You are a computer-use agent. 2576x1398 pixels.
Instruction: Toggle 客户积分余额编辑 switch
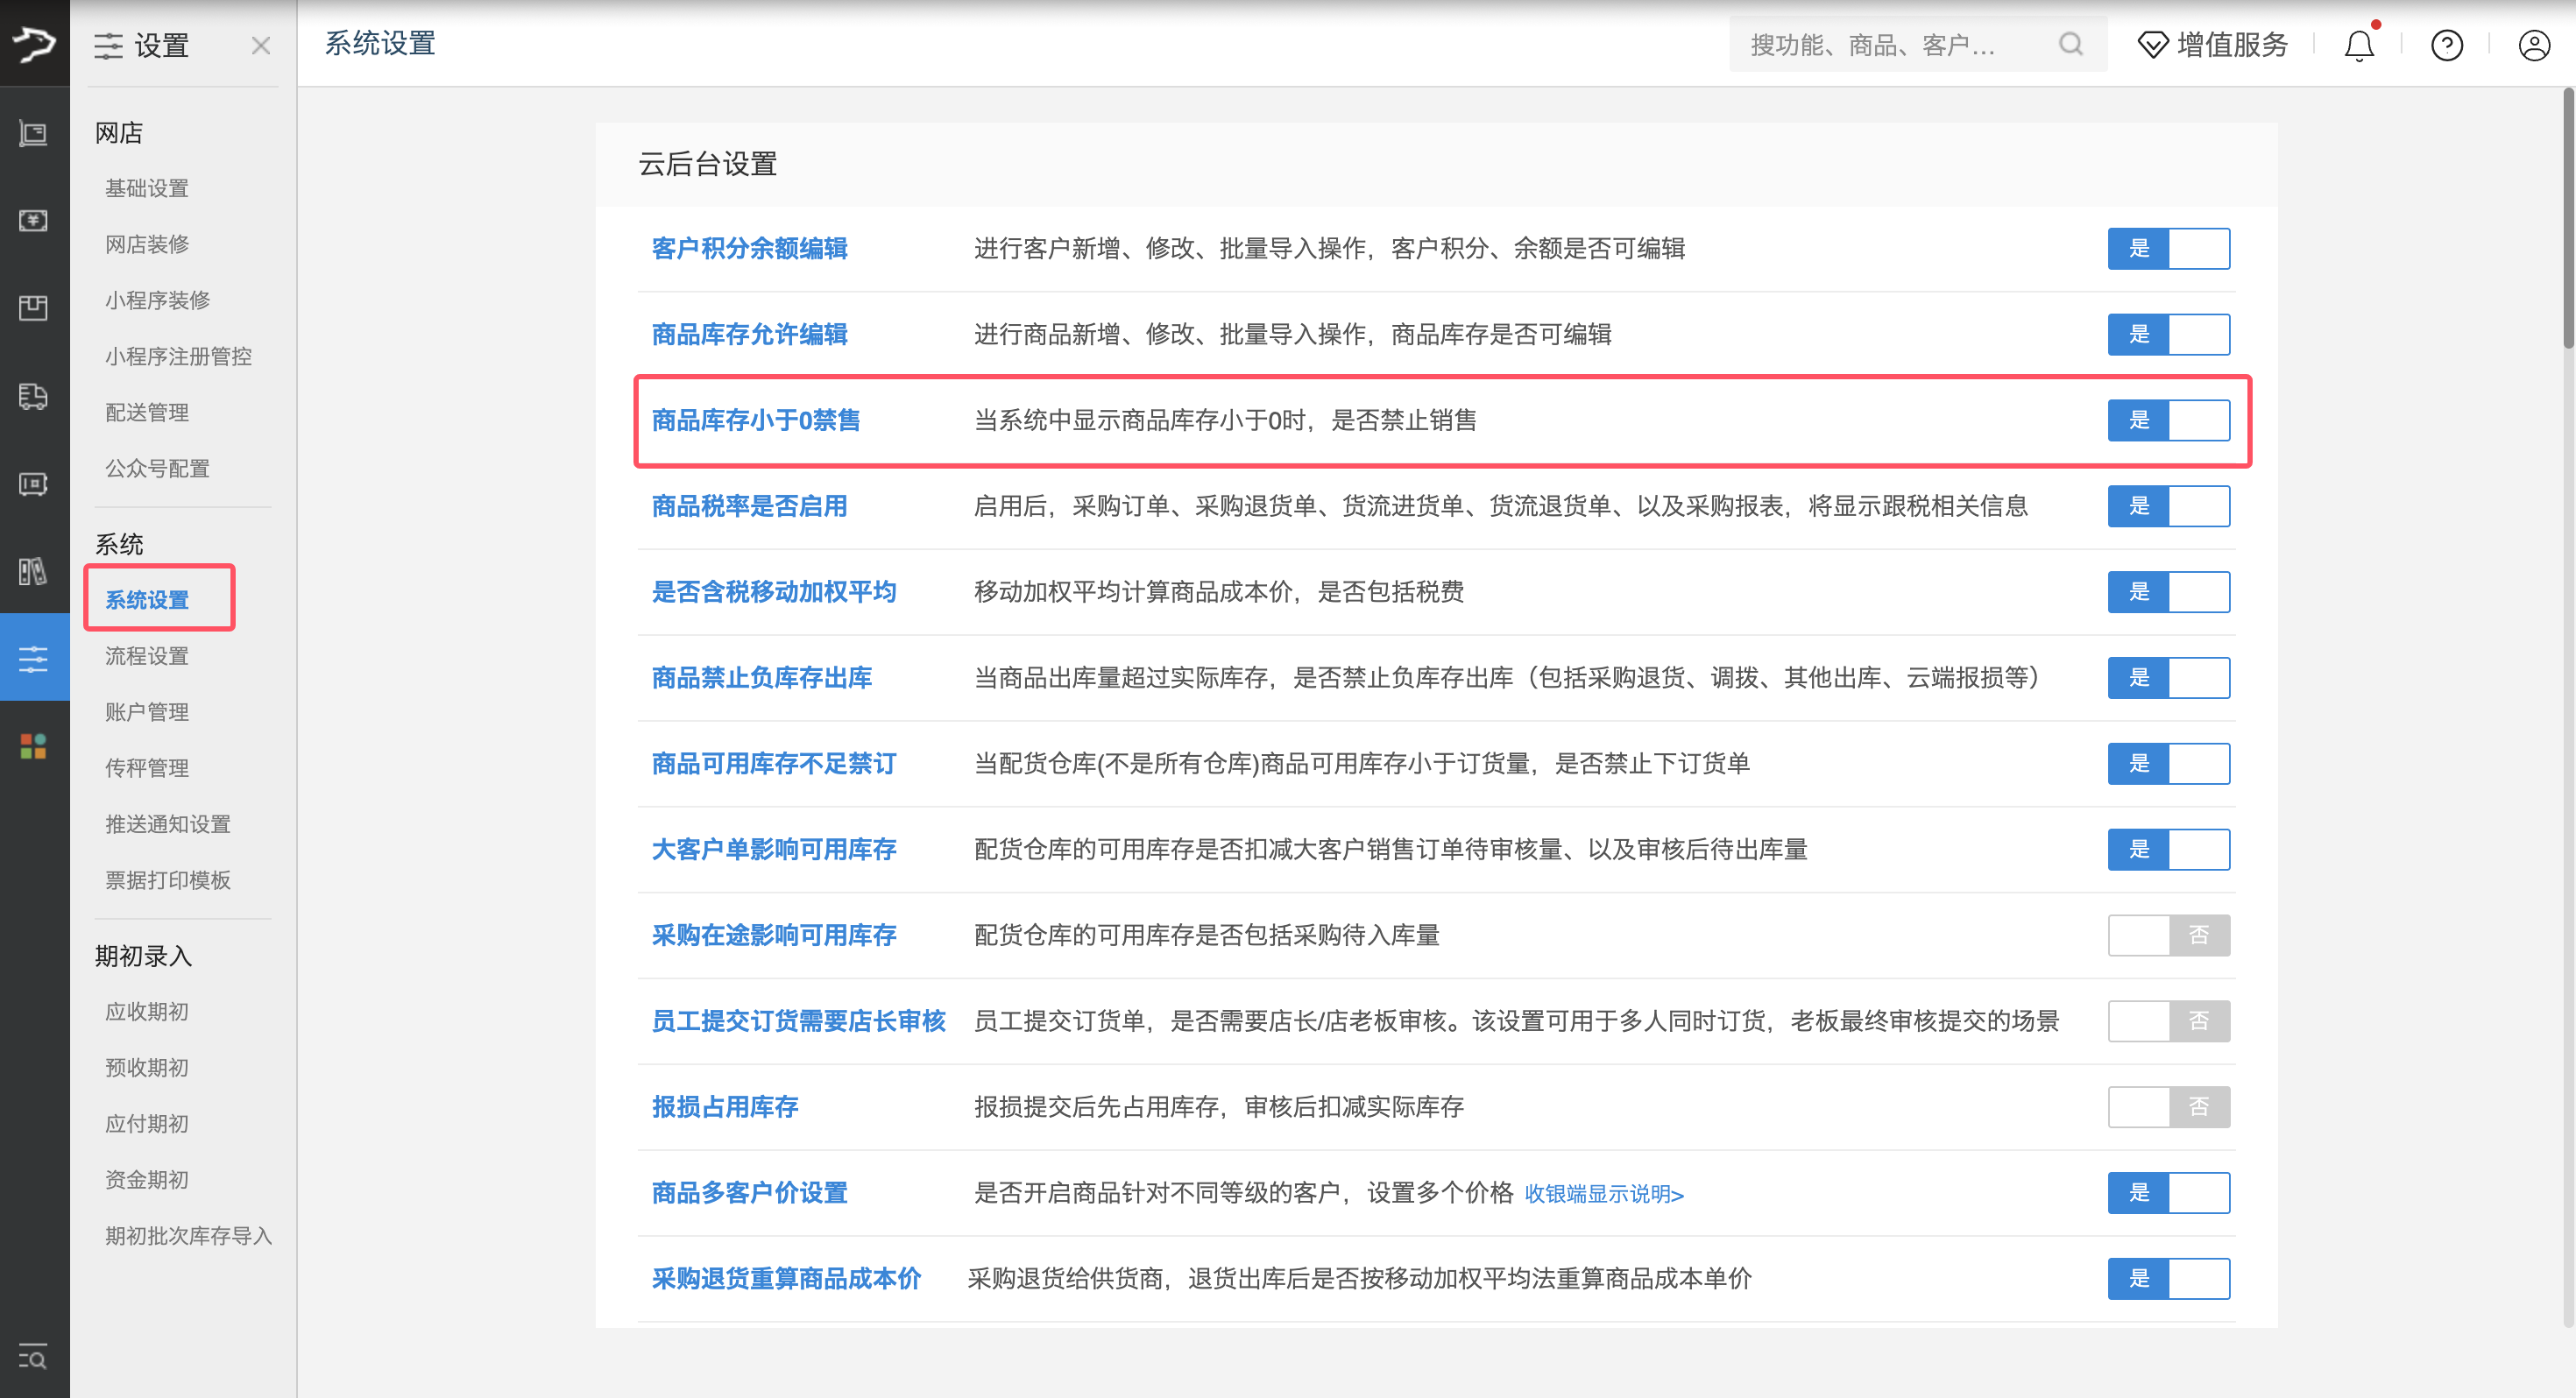(2168, 248)
